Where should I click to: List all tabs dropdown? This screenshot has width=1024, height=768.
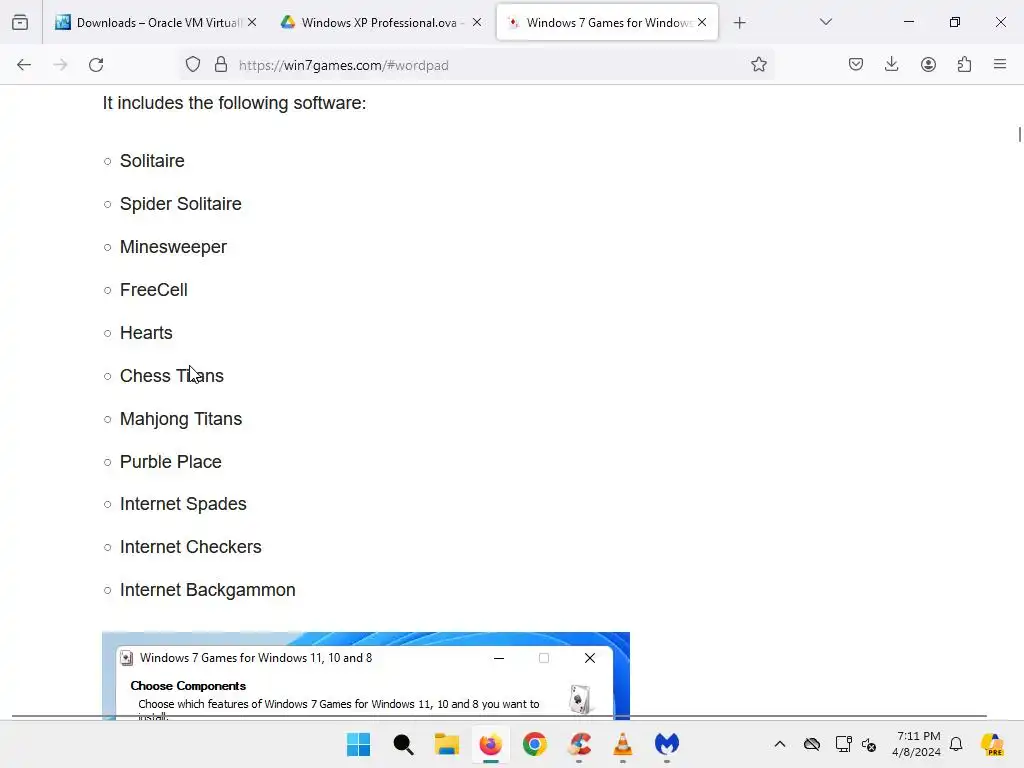825,22
